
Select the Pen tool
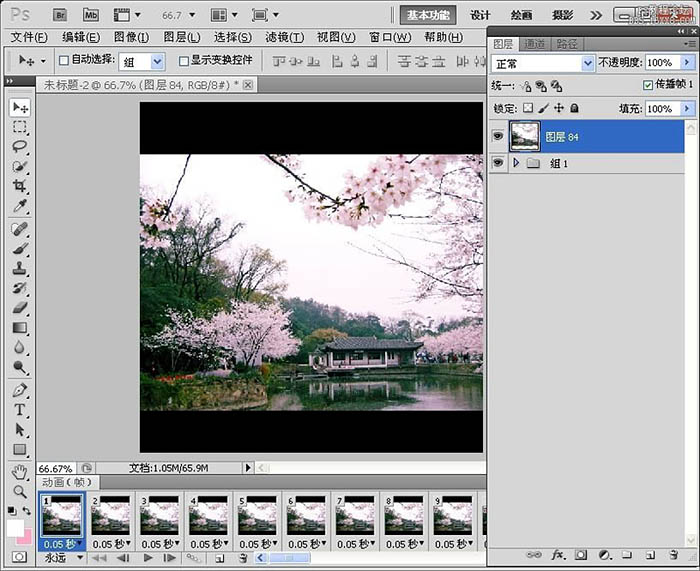click(x=19, y=390)
